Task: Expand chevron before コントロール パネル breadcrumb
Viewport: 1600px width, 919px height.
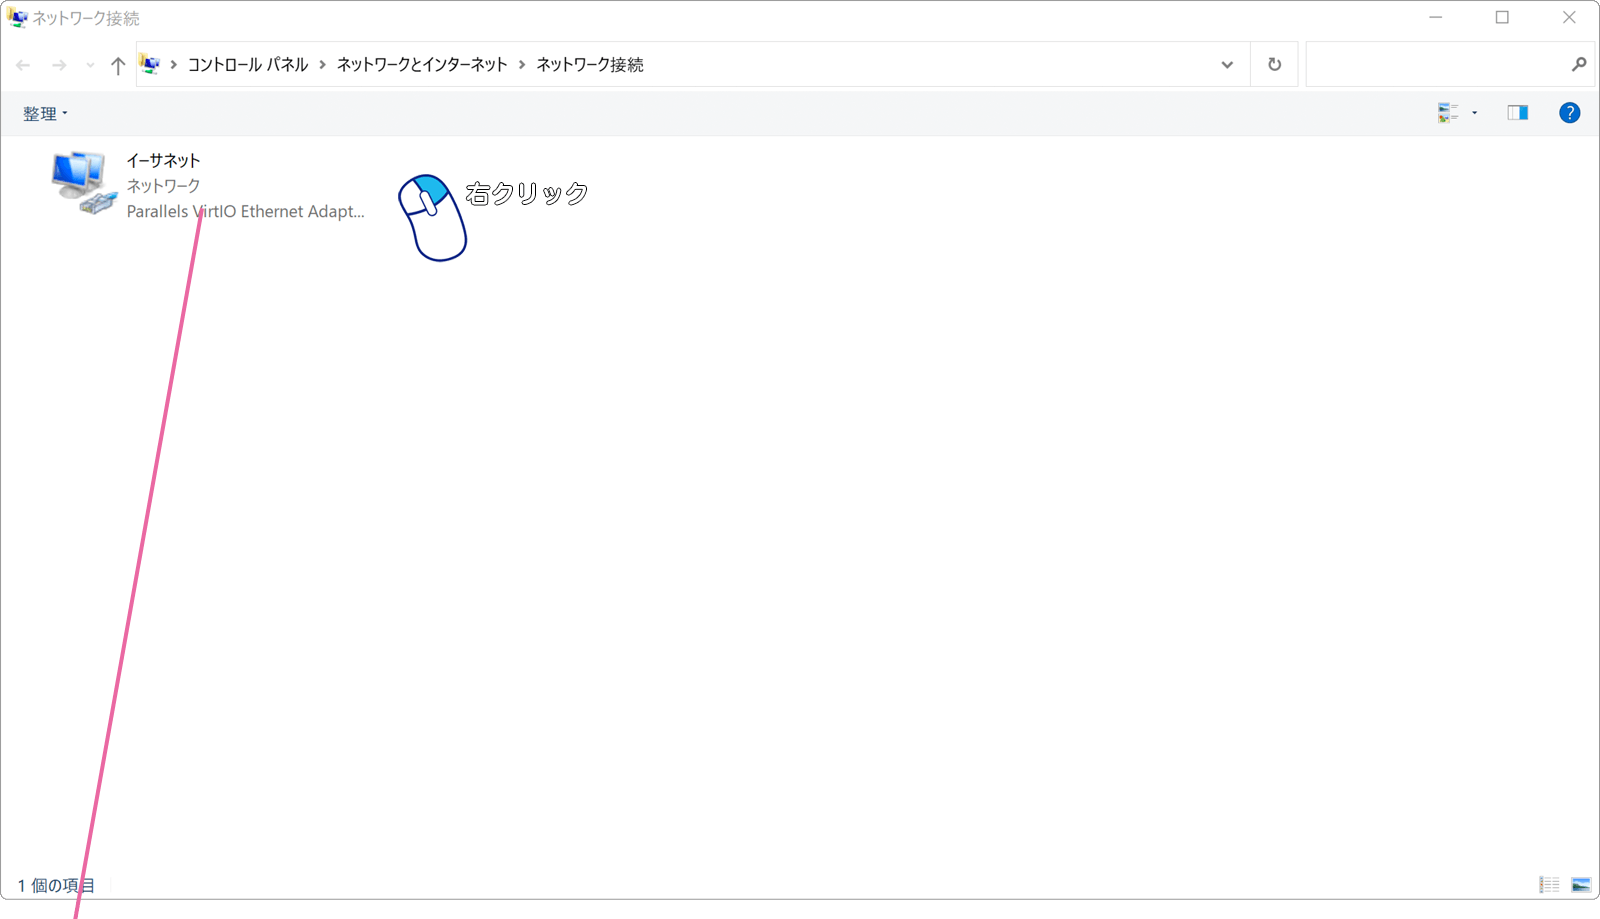Action: (174, 64)
